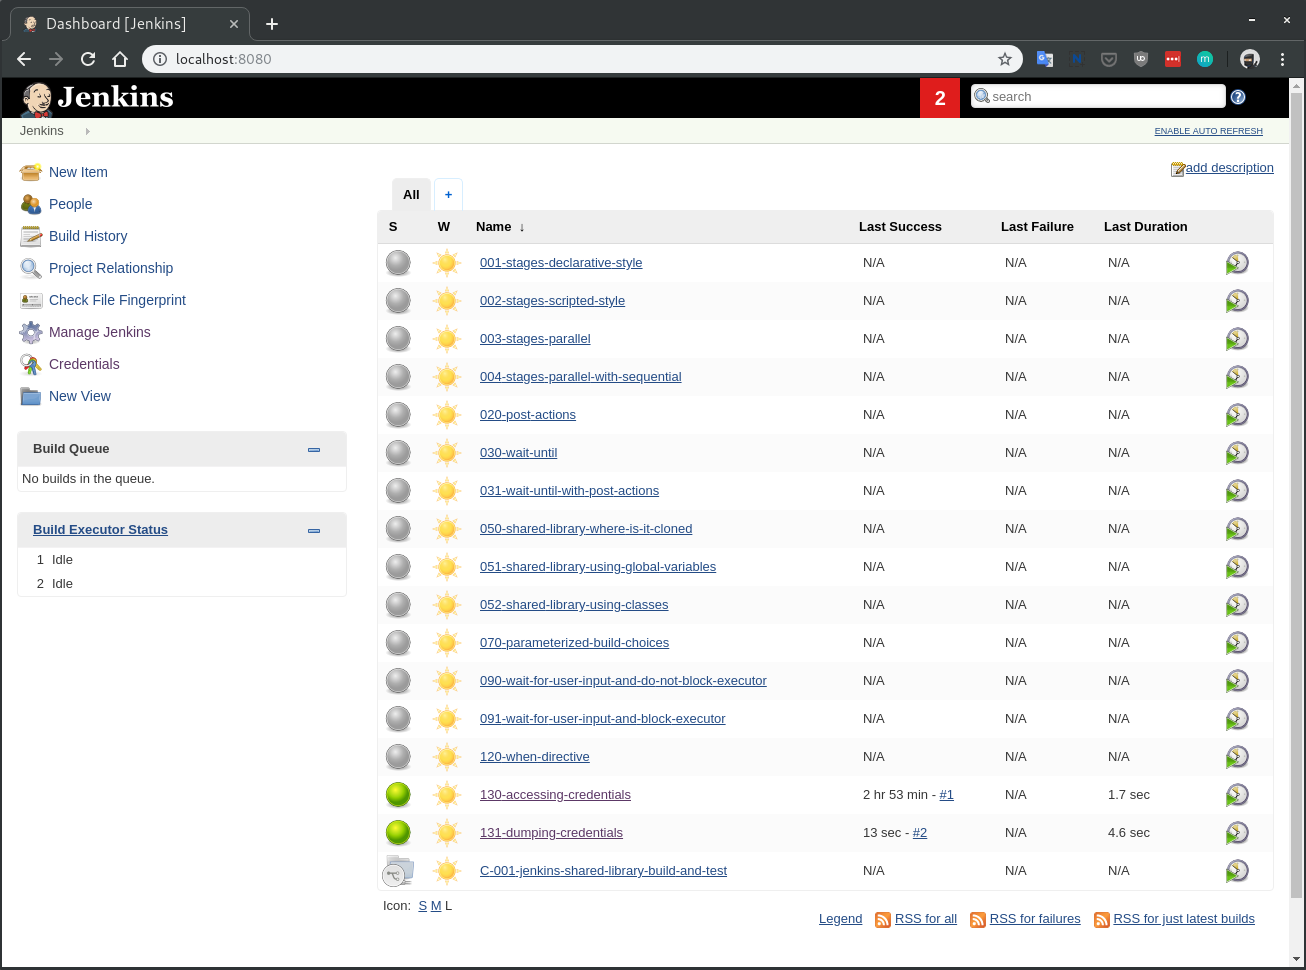Sort jobs by W weather column

(x=444, y=227)
